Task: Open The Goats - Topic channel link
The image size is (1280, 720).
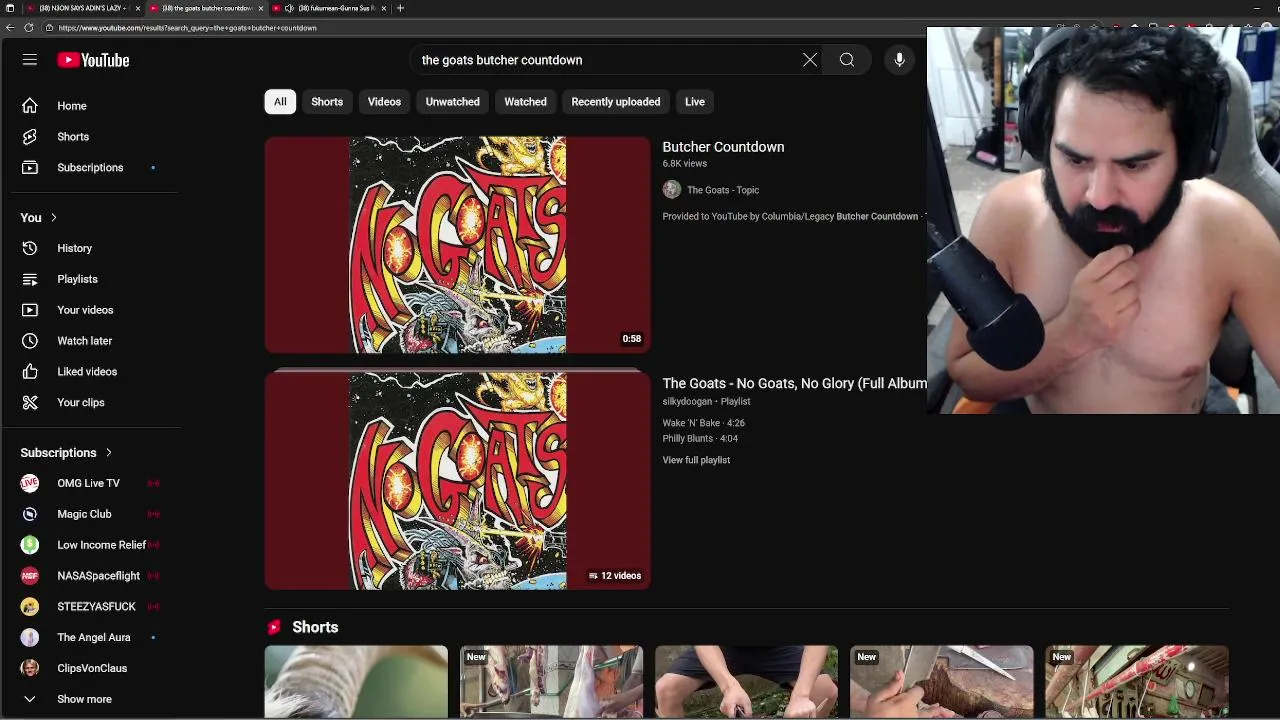Action: click(x=723, y=190)
